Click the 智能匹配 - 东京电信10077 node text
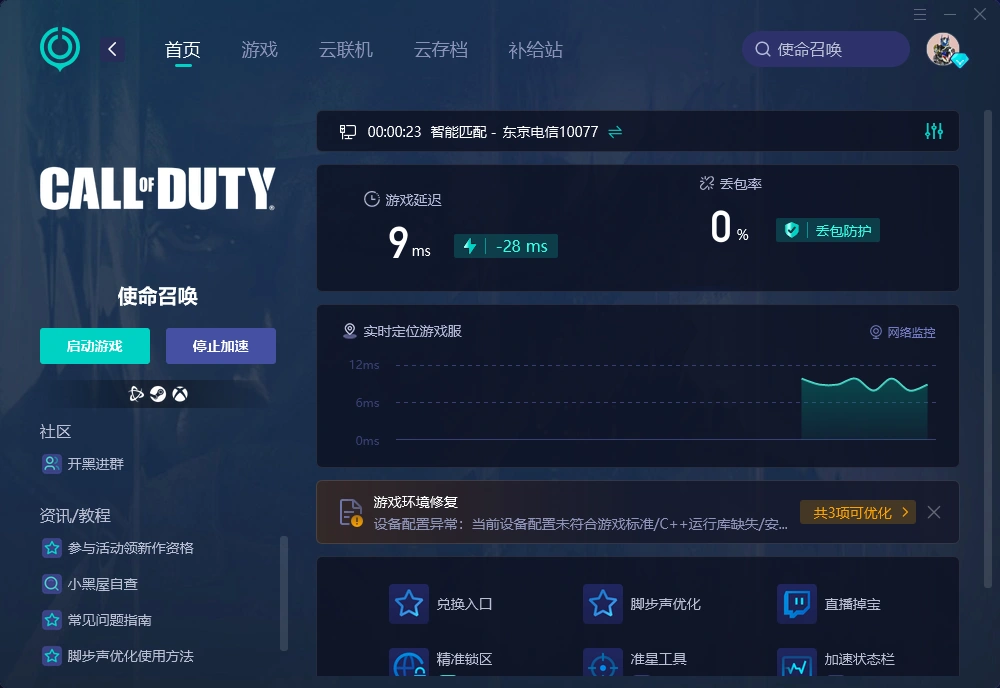 [x=514, y=132]
